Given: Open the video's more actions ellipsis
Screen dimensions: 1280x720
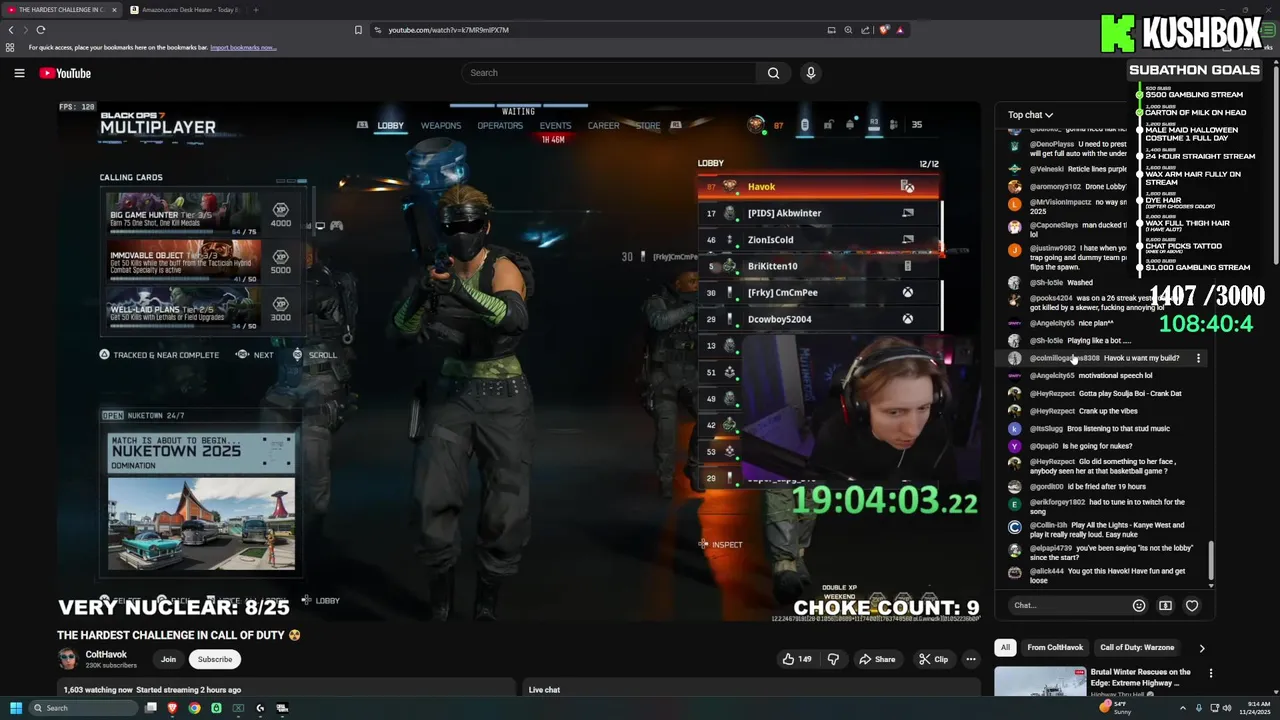Looking at the screenshot, I should 970,659.
